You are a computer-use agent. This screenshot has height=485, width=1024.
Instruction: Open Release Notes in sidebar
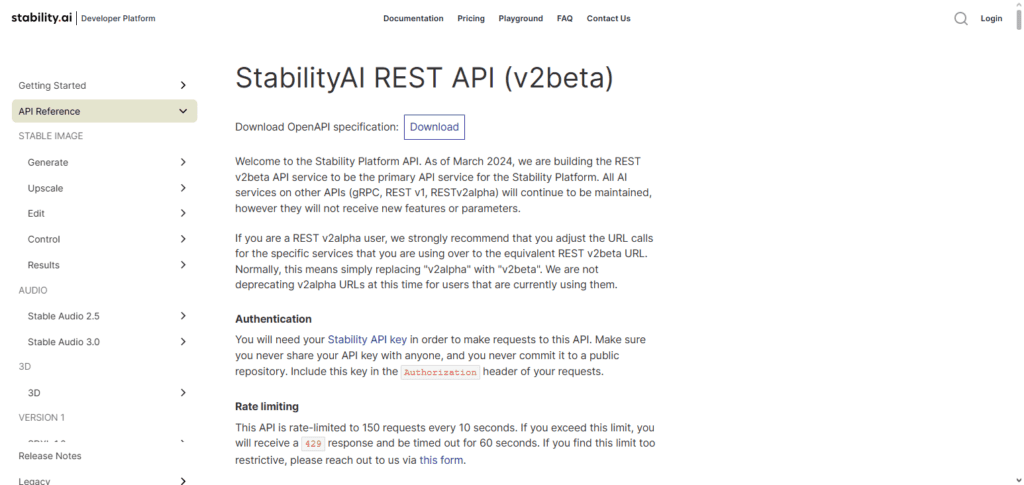(50, 456)
